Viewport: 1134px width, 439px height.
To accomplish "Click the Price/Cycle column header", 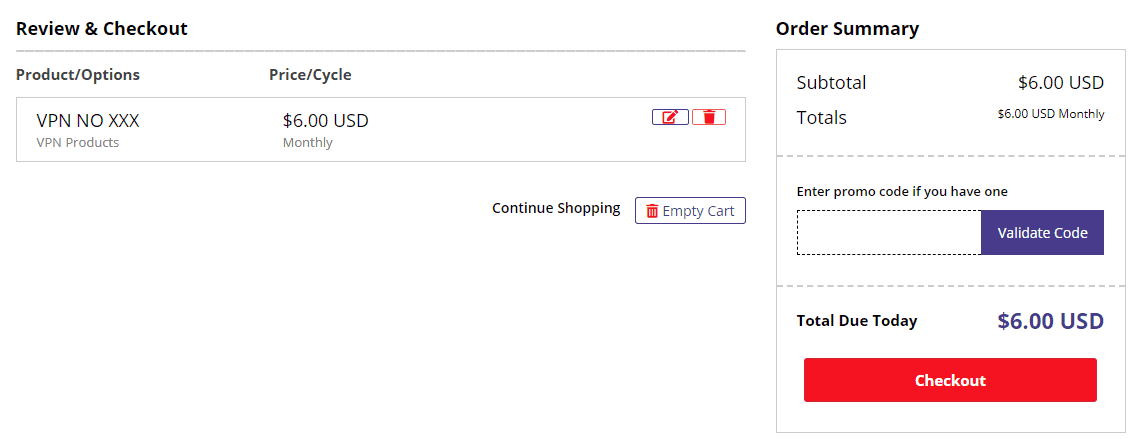I will coord(310,75).
